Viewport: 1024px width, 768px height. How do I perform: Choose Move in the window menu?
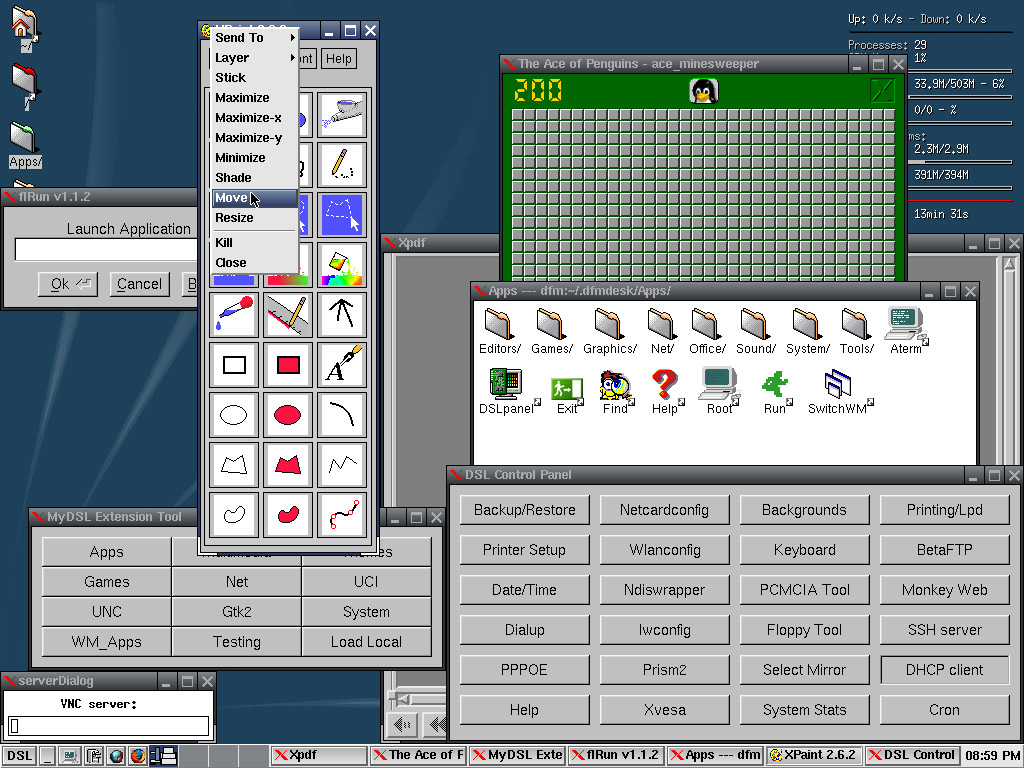click(x=255, y=198)
